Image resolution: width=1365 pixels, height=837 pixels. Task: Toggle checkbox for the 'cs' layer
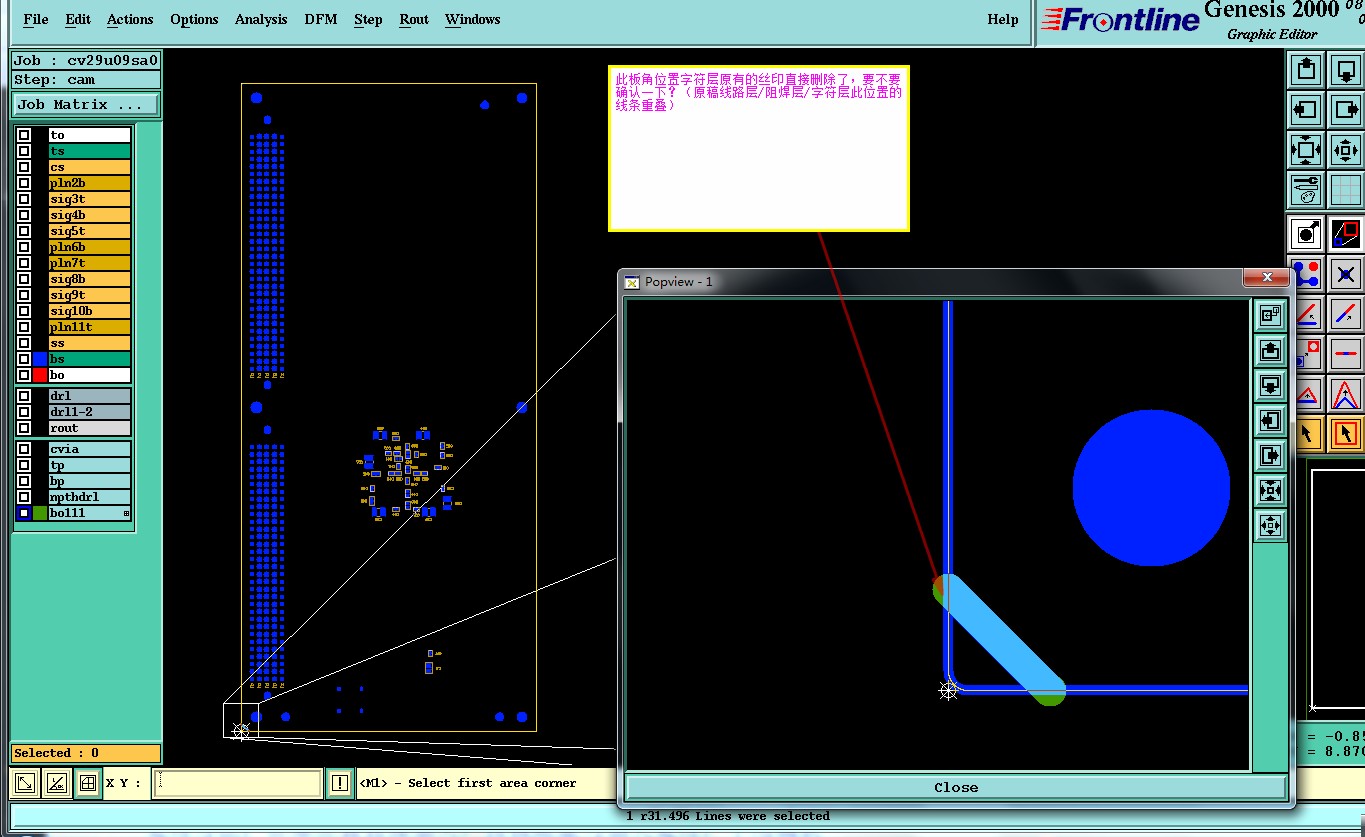click(x=23, y=167)
